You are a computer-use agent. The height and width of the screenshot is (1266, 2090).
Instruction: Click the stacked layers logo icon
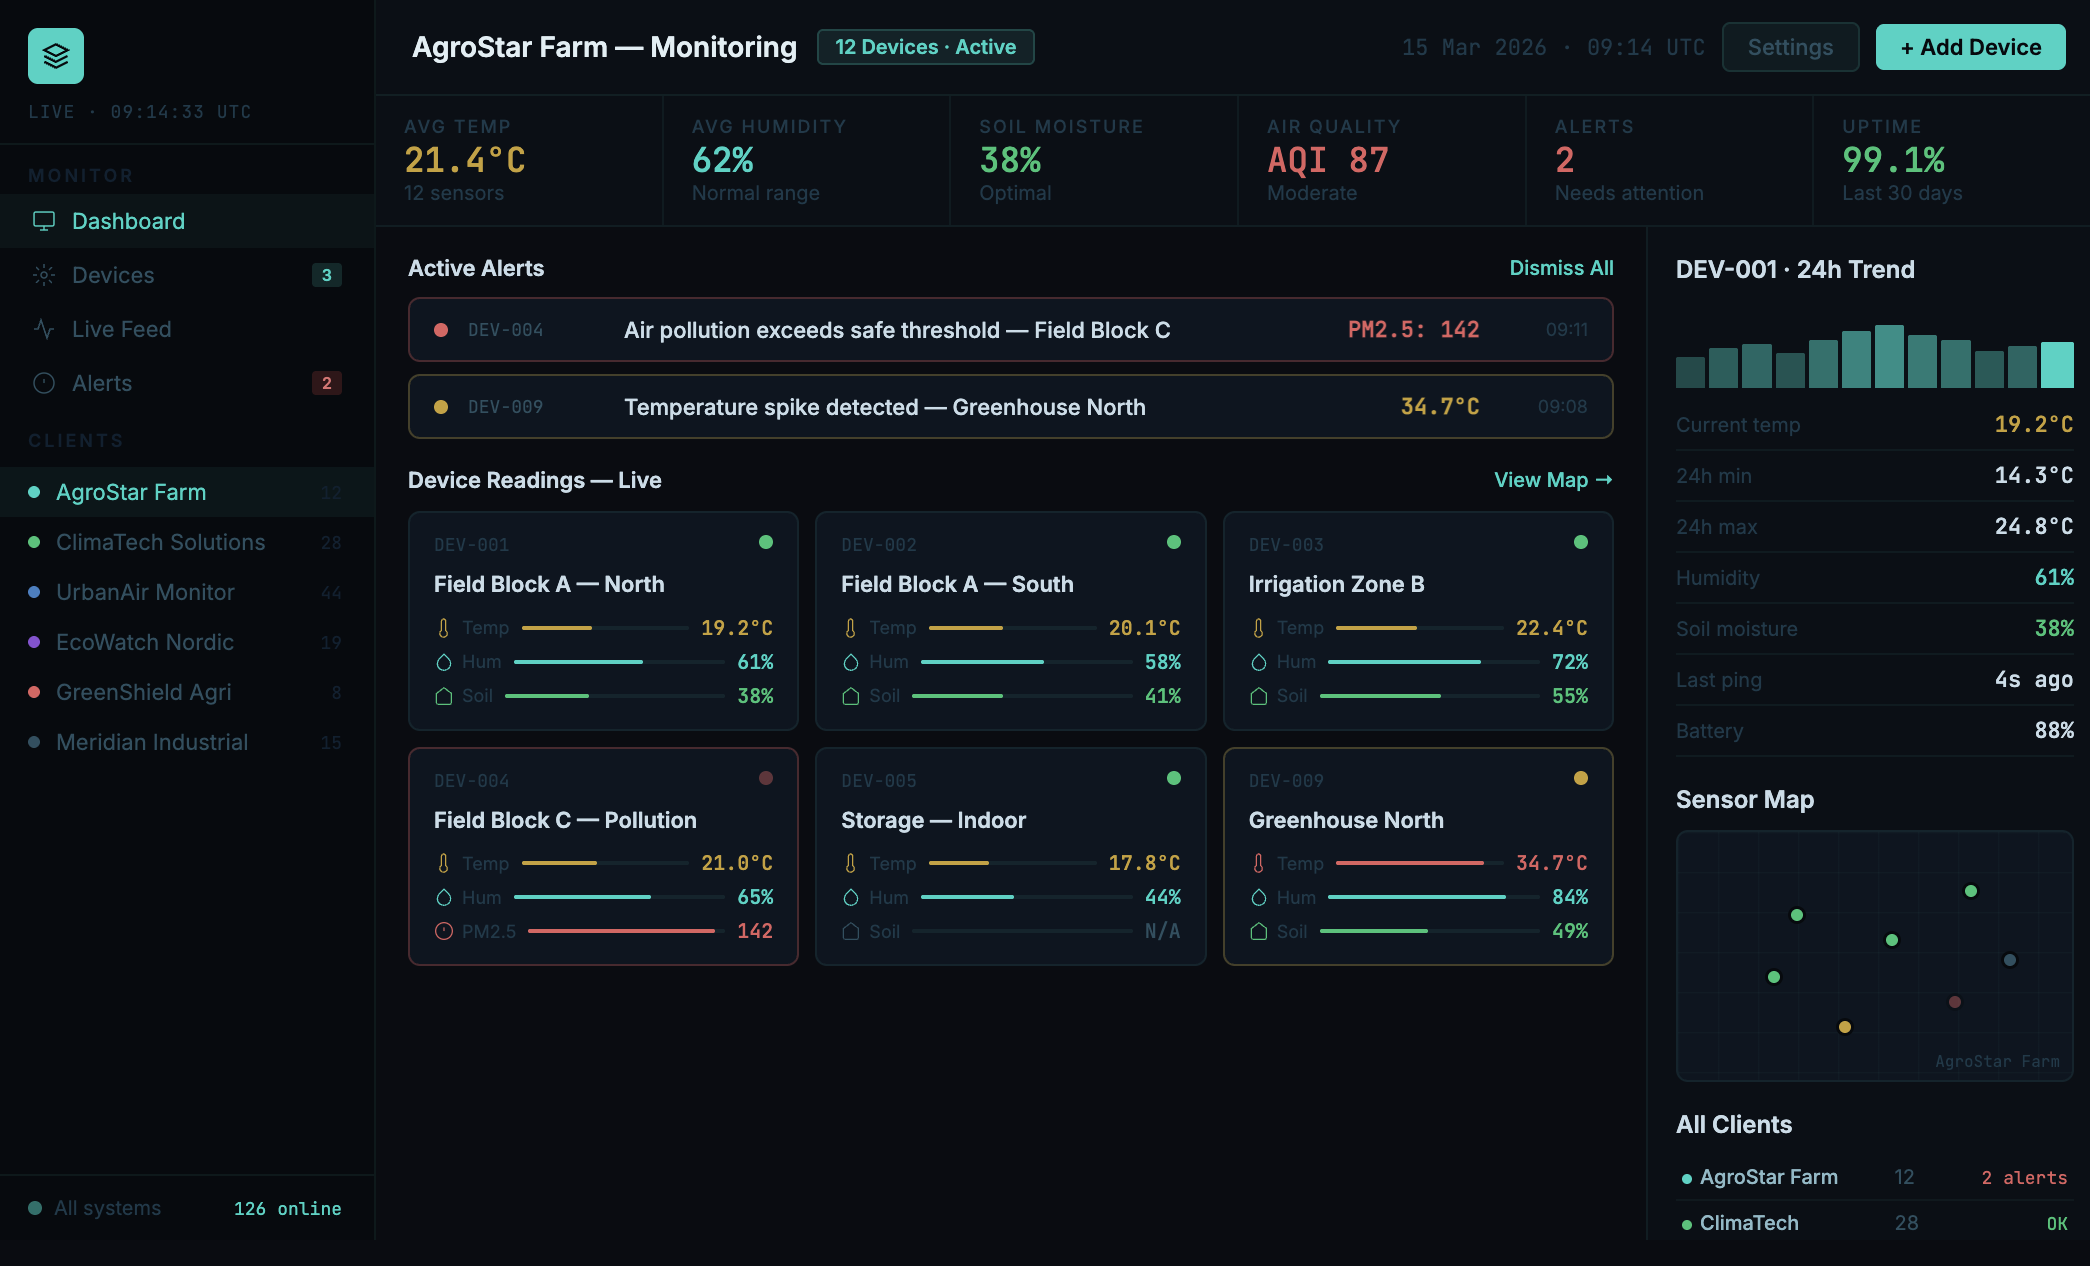coord(56,56)
